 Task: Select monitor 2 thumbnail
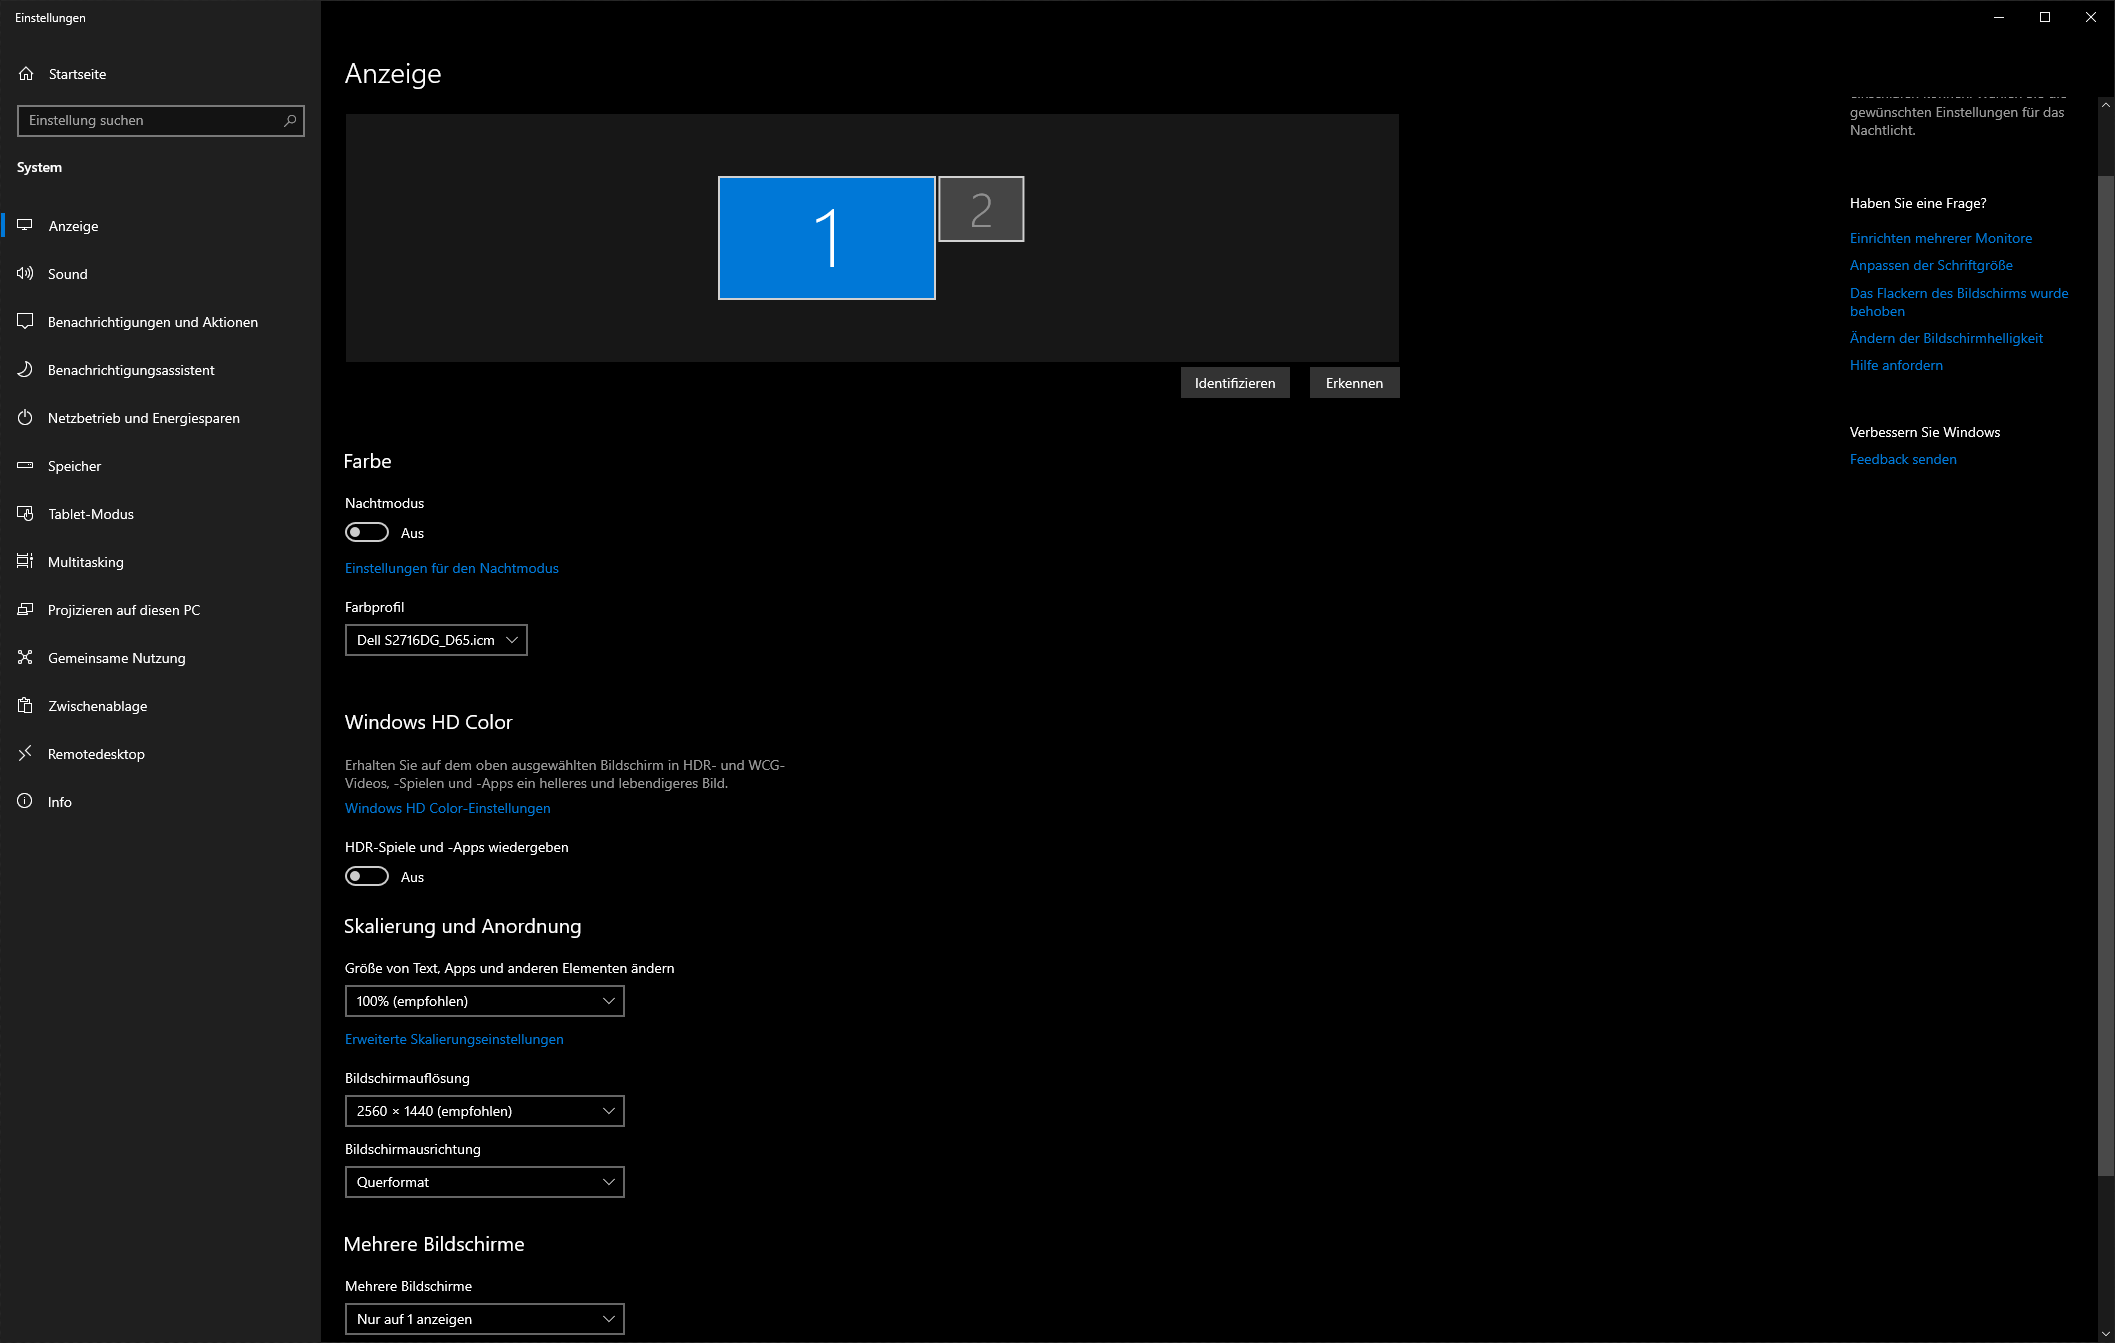coord(981,209)
